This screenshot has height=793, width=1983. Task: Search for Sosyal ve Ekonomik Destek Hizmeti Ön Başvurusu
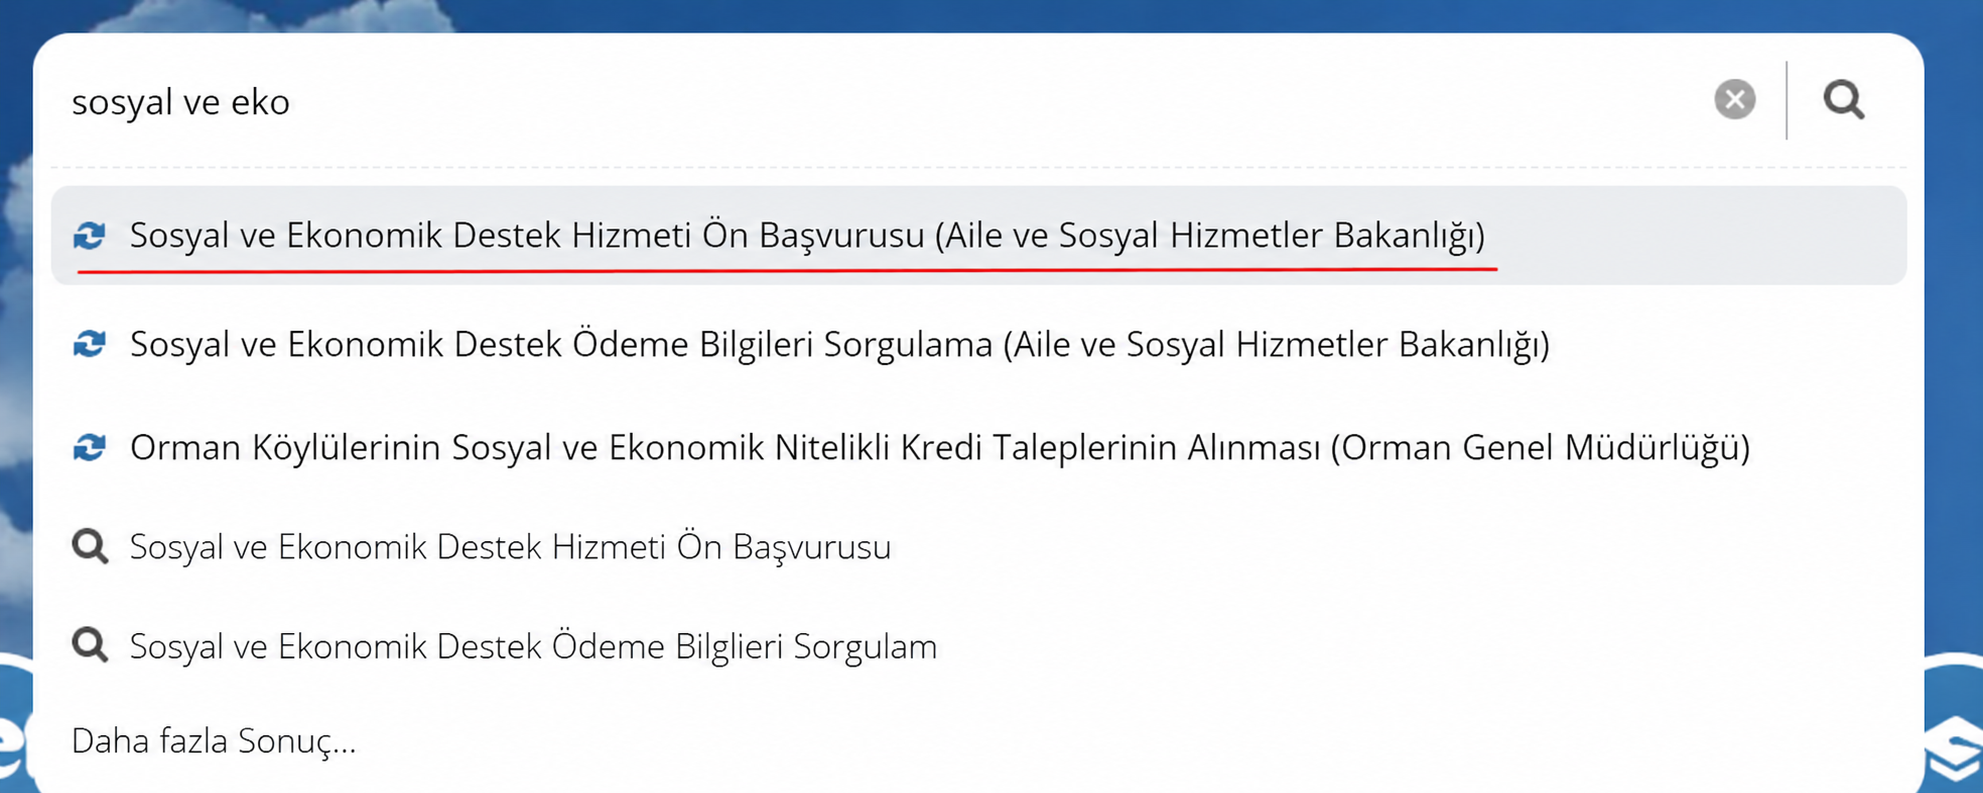click(510, 547)
